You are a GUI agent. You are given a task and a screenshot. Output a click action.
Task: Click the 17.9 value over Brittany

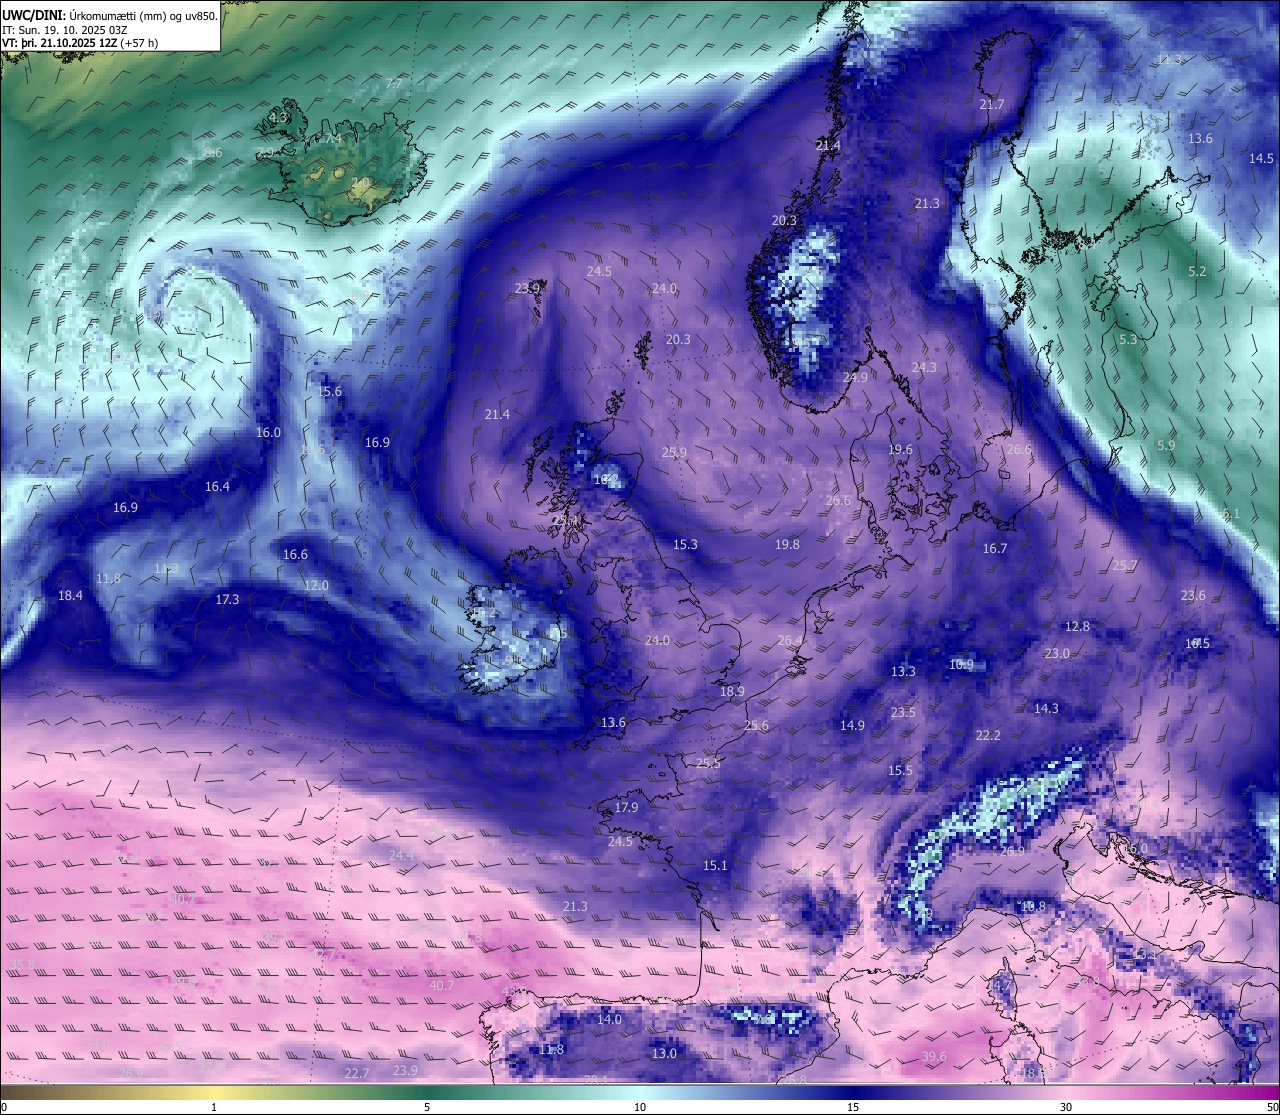(626, 807)
